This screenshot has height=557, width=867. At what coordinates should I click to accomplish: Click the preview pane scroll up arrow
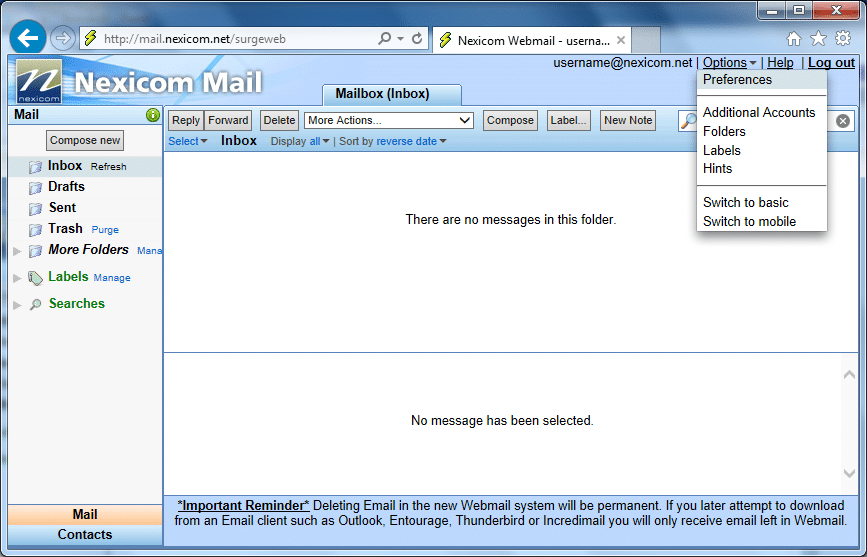click(x=849, y=375)
